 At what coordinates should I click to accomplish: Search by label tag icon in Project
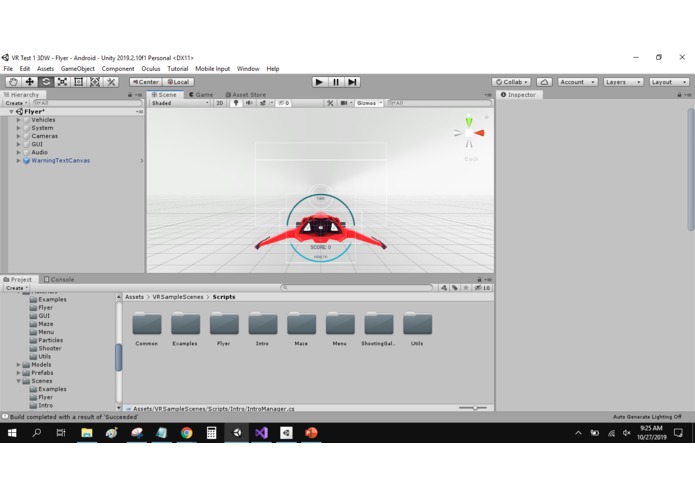pyautogui.click(x=455, y=288)
